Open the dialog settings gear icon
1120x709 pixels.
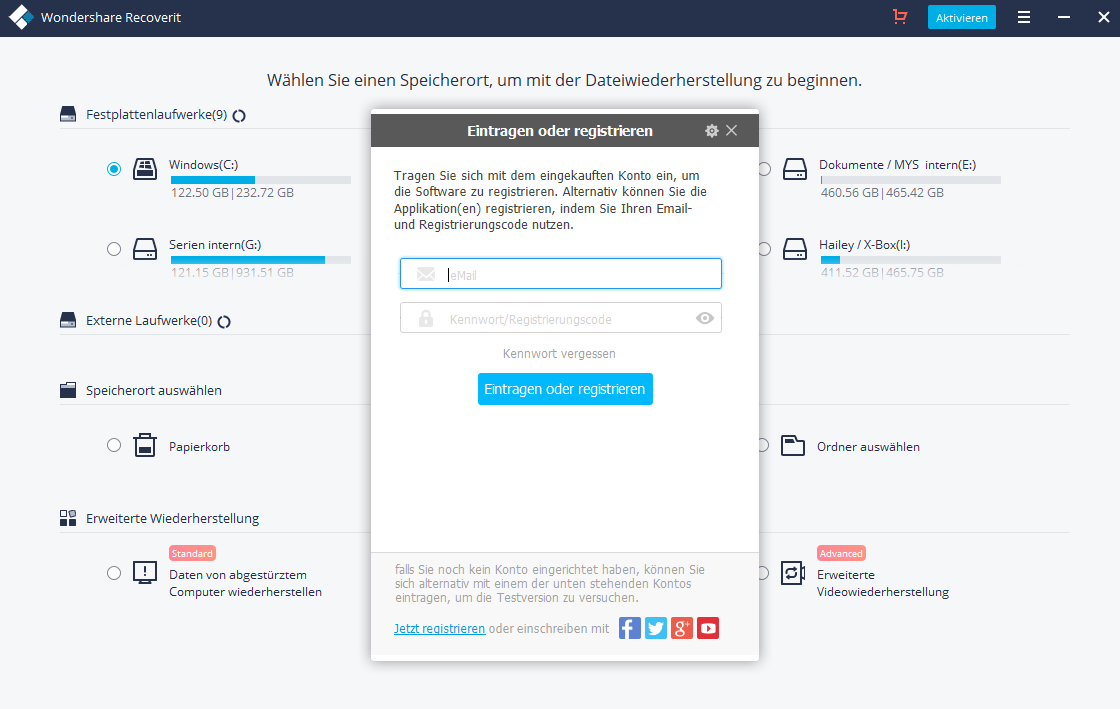coord(712,131)
